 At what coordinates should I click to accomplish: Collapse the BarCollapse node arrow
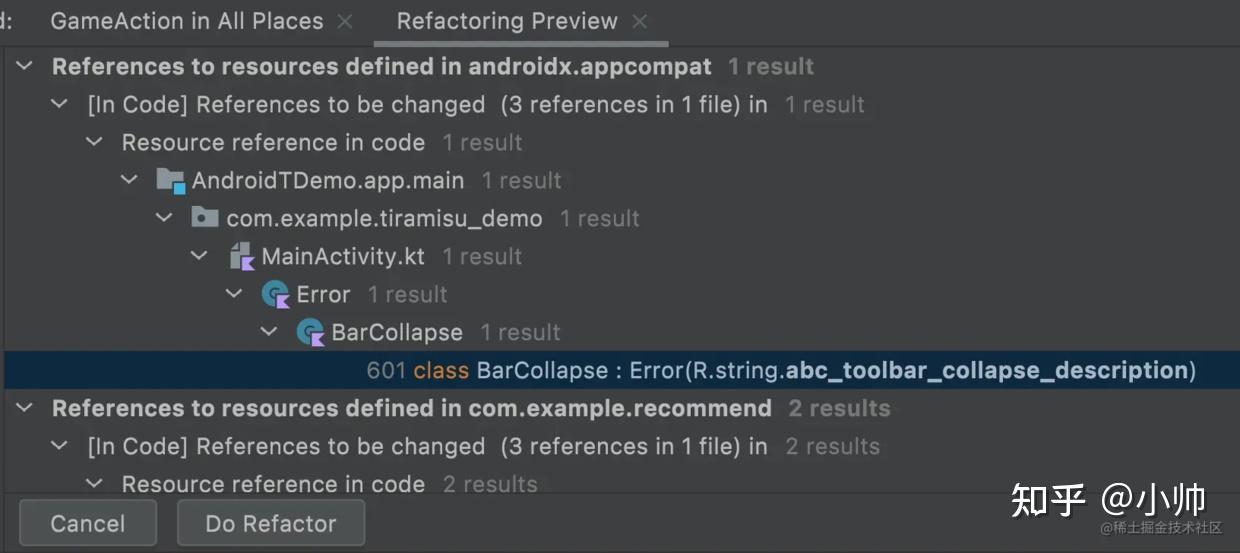(x=269, y=332)
